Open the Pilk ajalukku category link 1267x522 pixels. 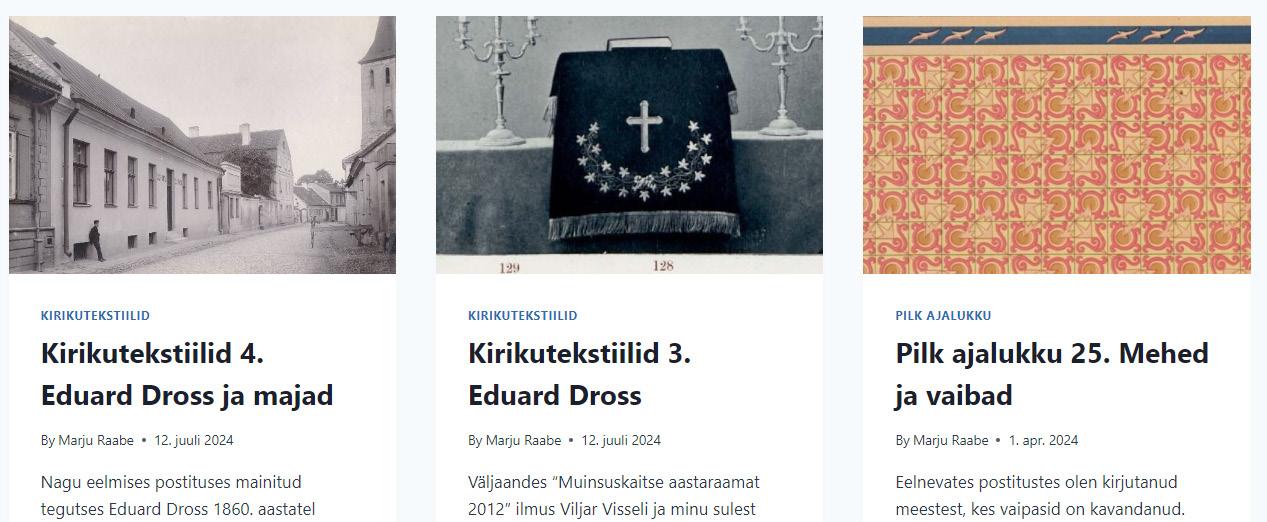[x=943, y=315]
